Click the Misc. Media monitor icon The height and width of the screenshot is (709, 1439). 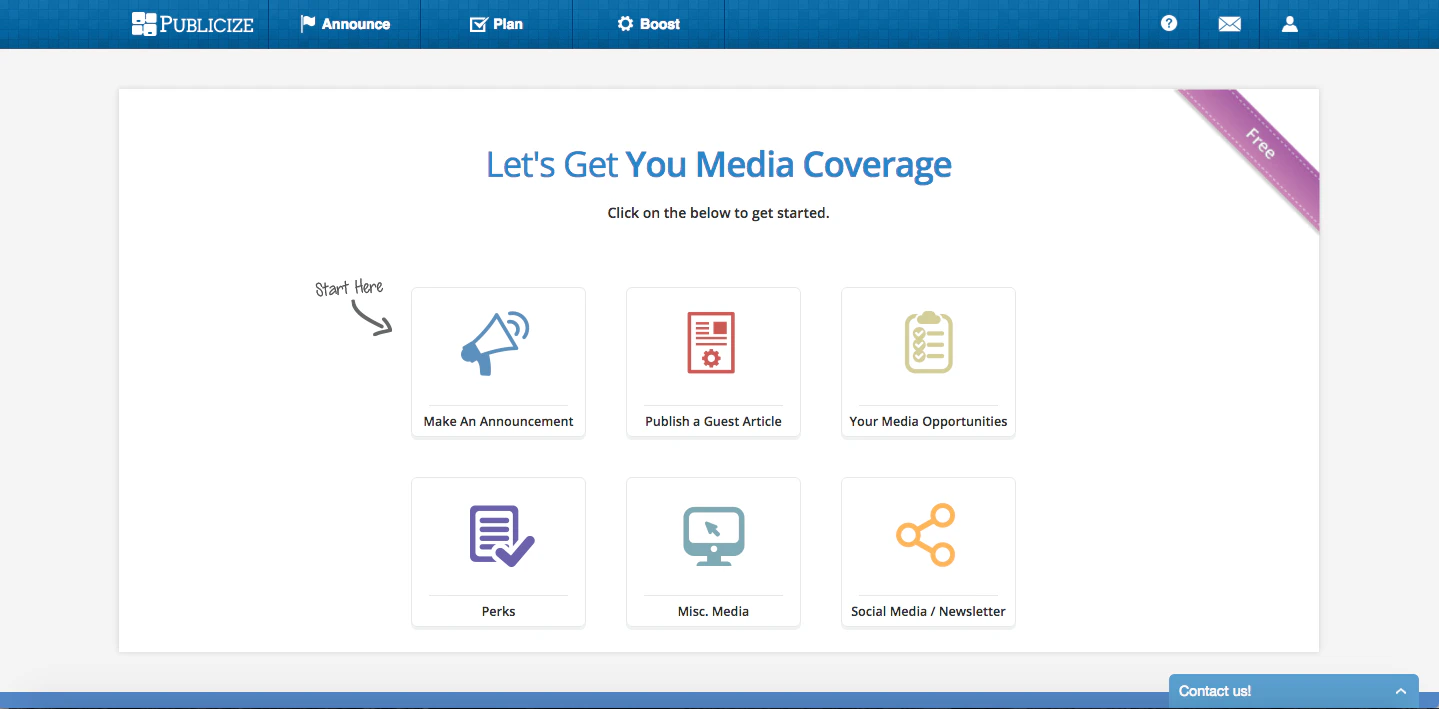point(713,536)
